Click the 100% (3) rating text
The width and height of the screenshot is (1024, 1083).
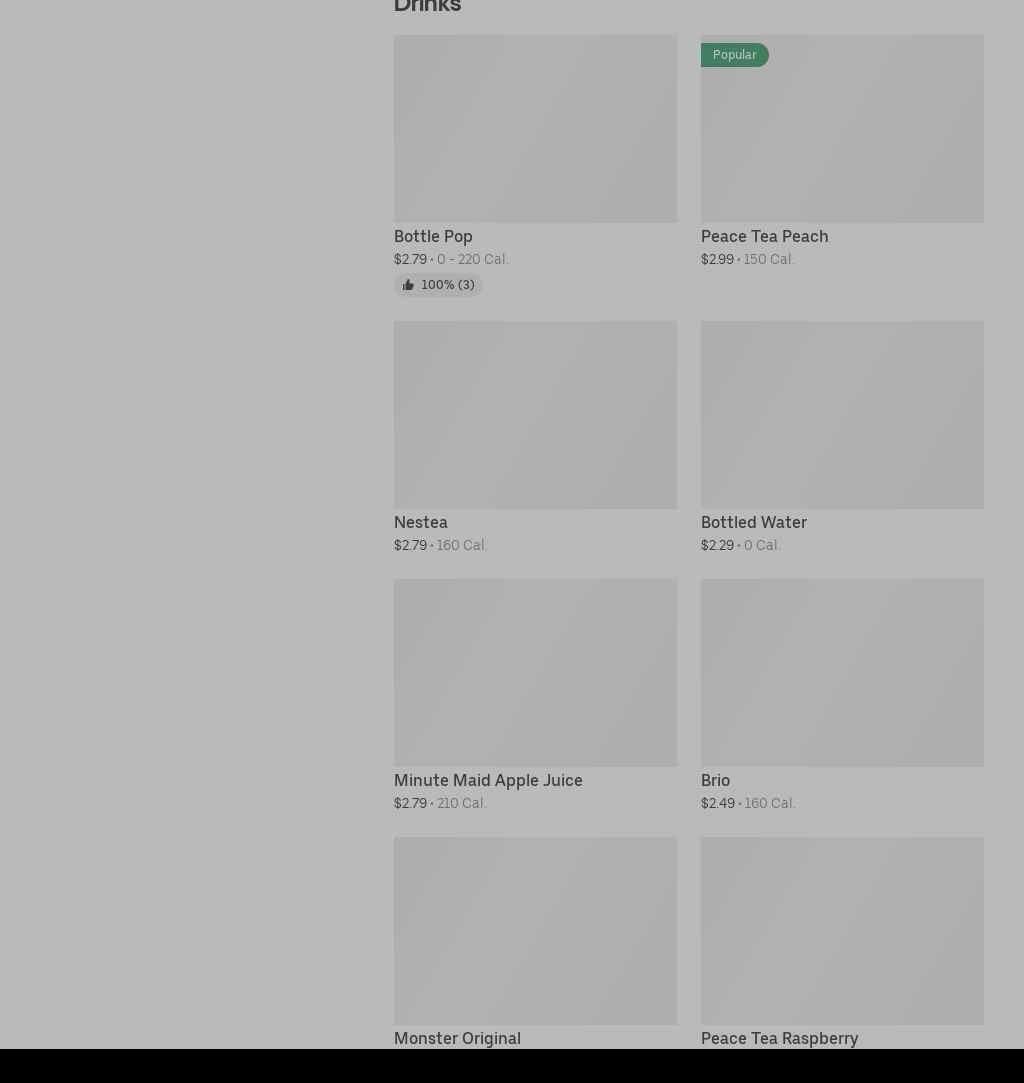(447, 285)
